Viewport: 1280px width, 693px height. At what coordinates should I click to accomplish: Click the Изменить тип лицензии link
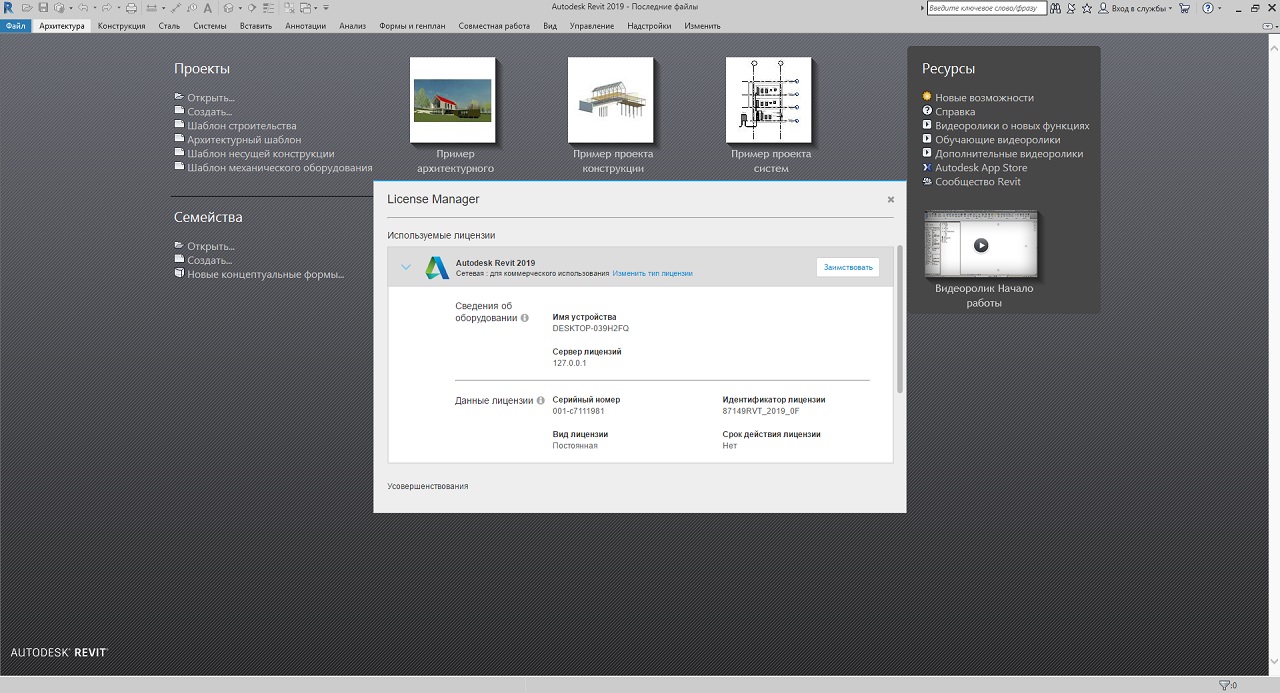click(652, 273)
